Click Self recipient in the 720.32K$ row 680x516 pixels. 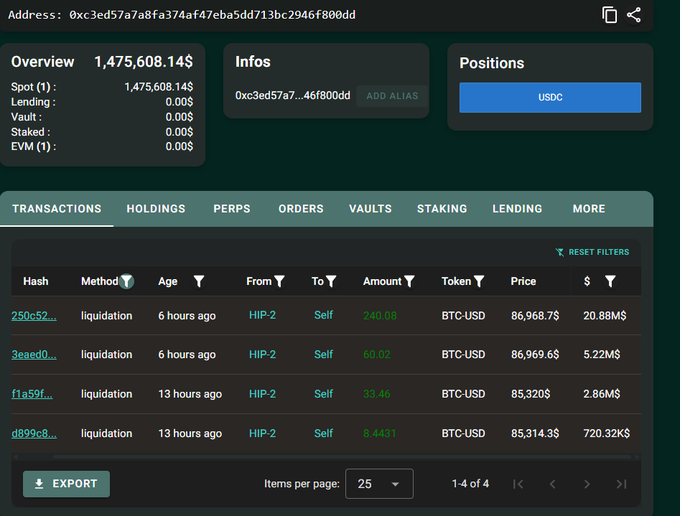point(324,433)
